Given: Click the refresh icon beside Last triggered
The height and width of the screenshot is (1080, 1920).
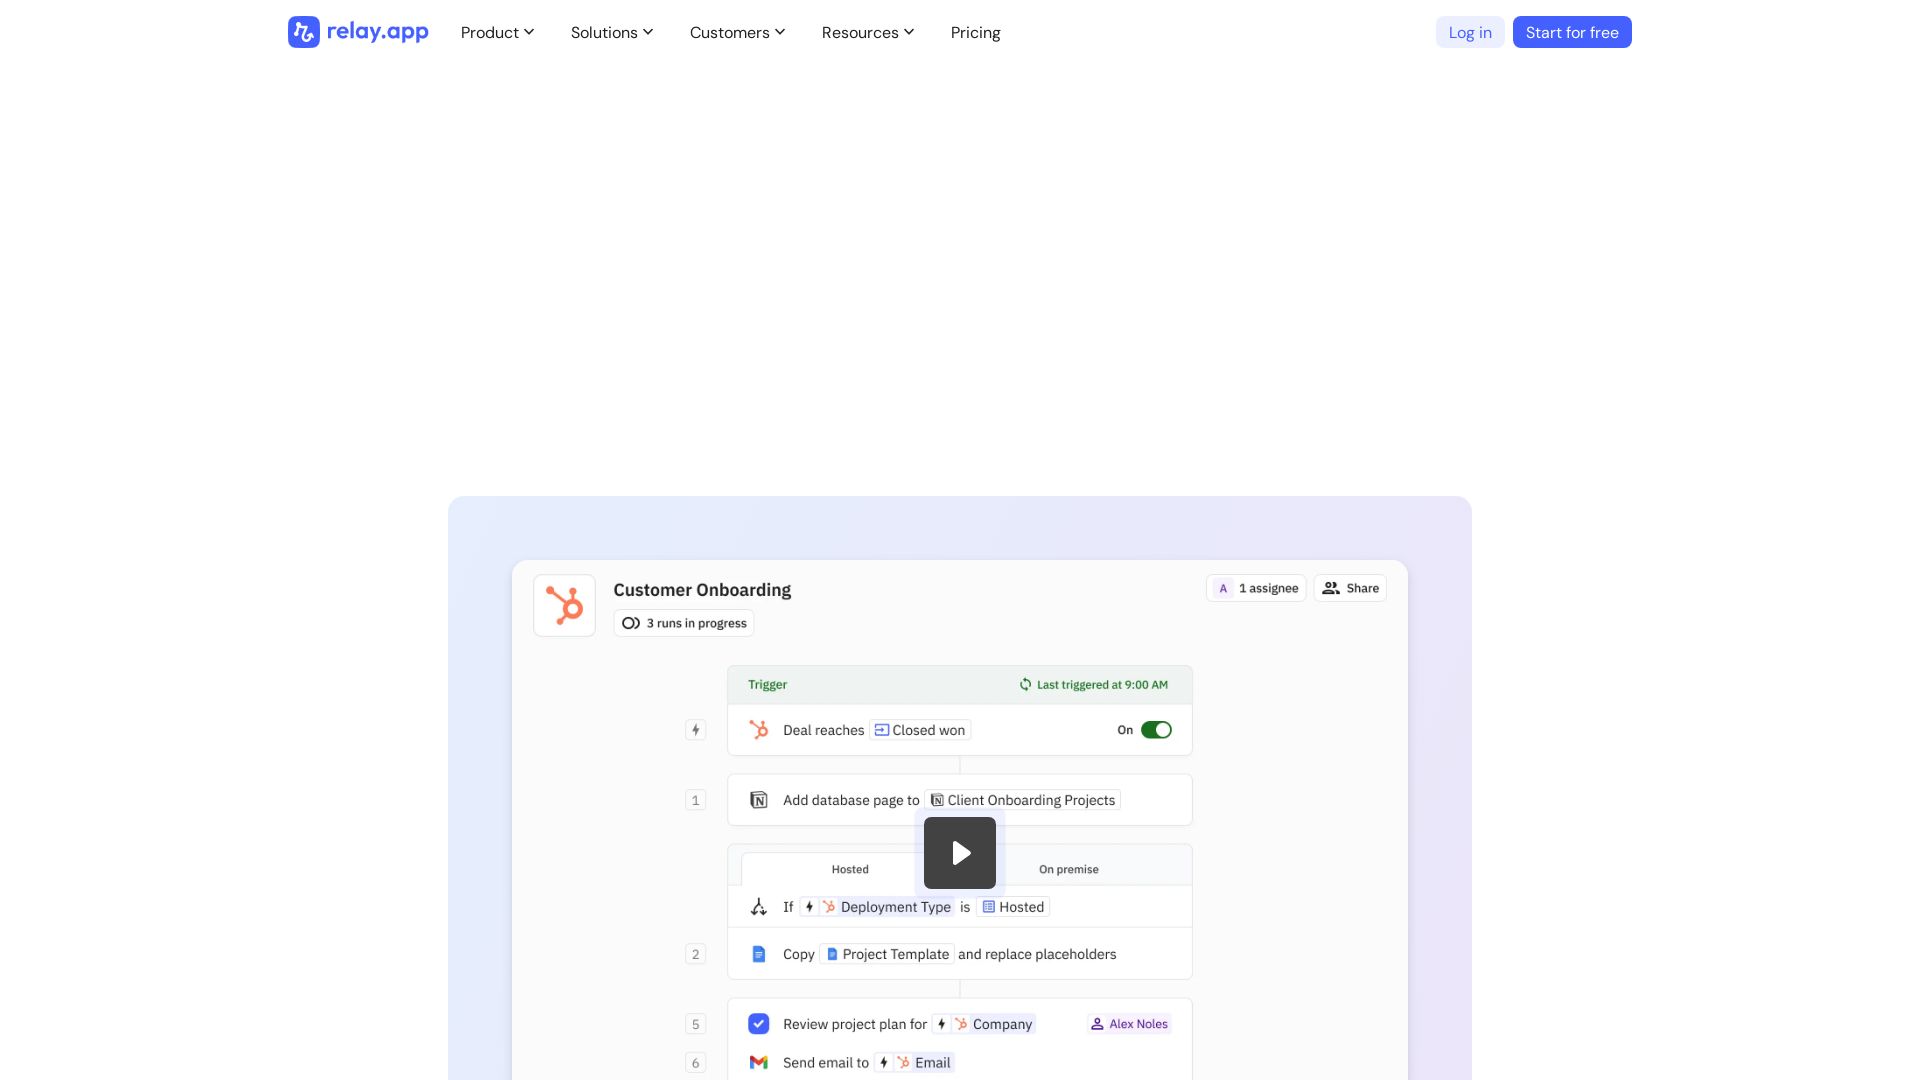Looking at the screenshot, I should pos(1025,685).
